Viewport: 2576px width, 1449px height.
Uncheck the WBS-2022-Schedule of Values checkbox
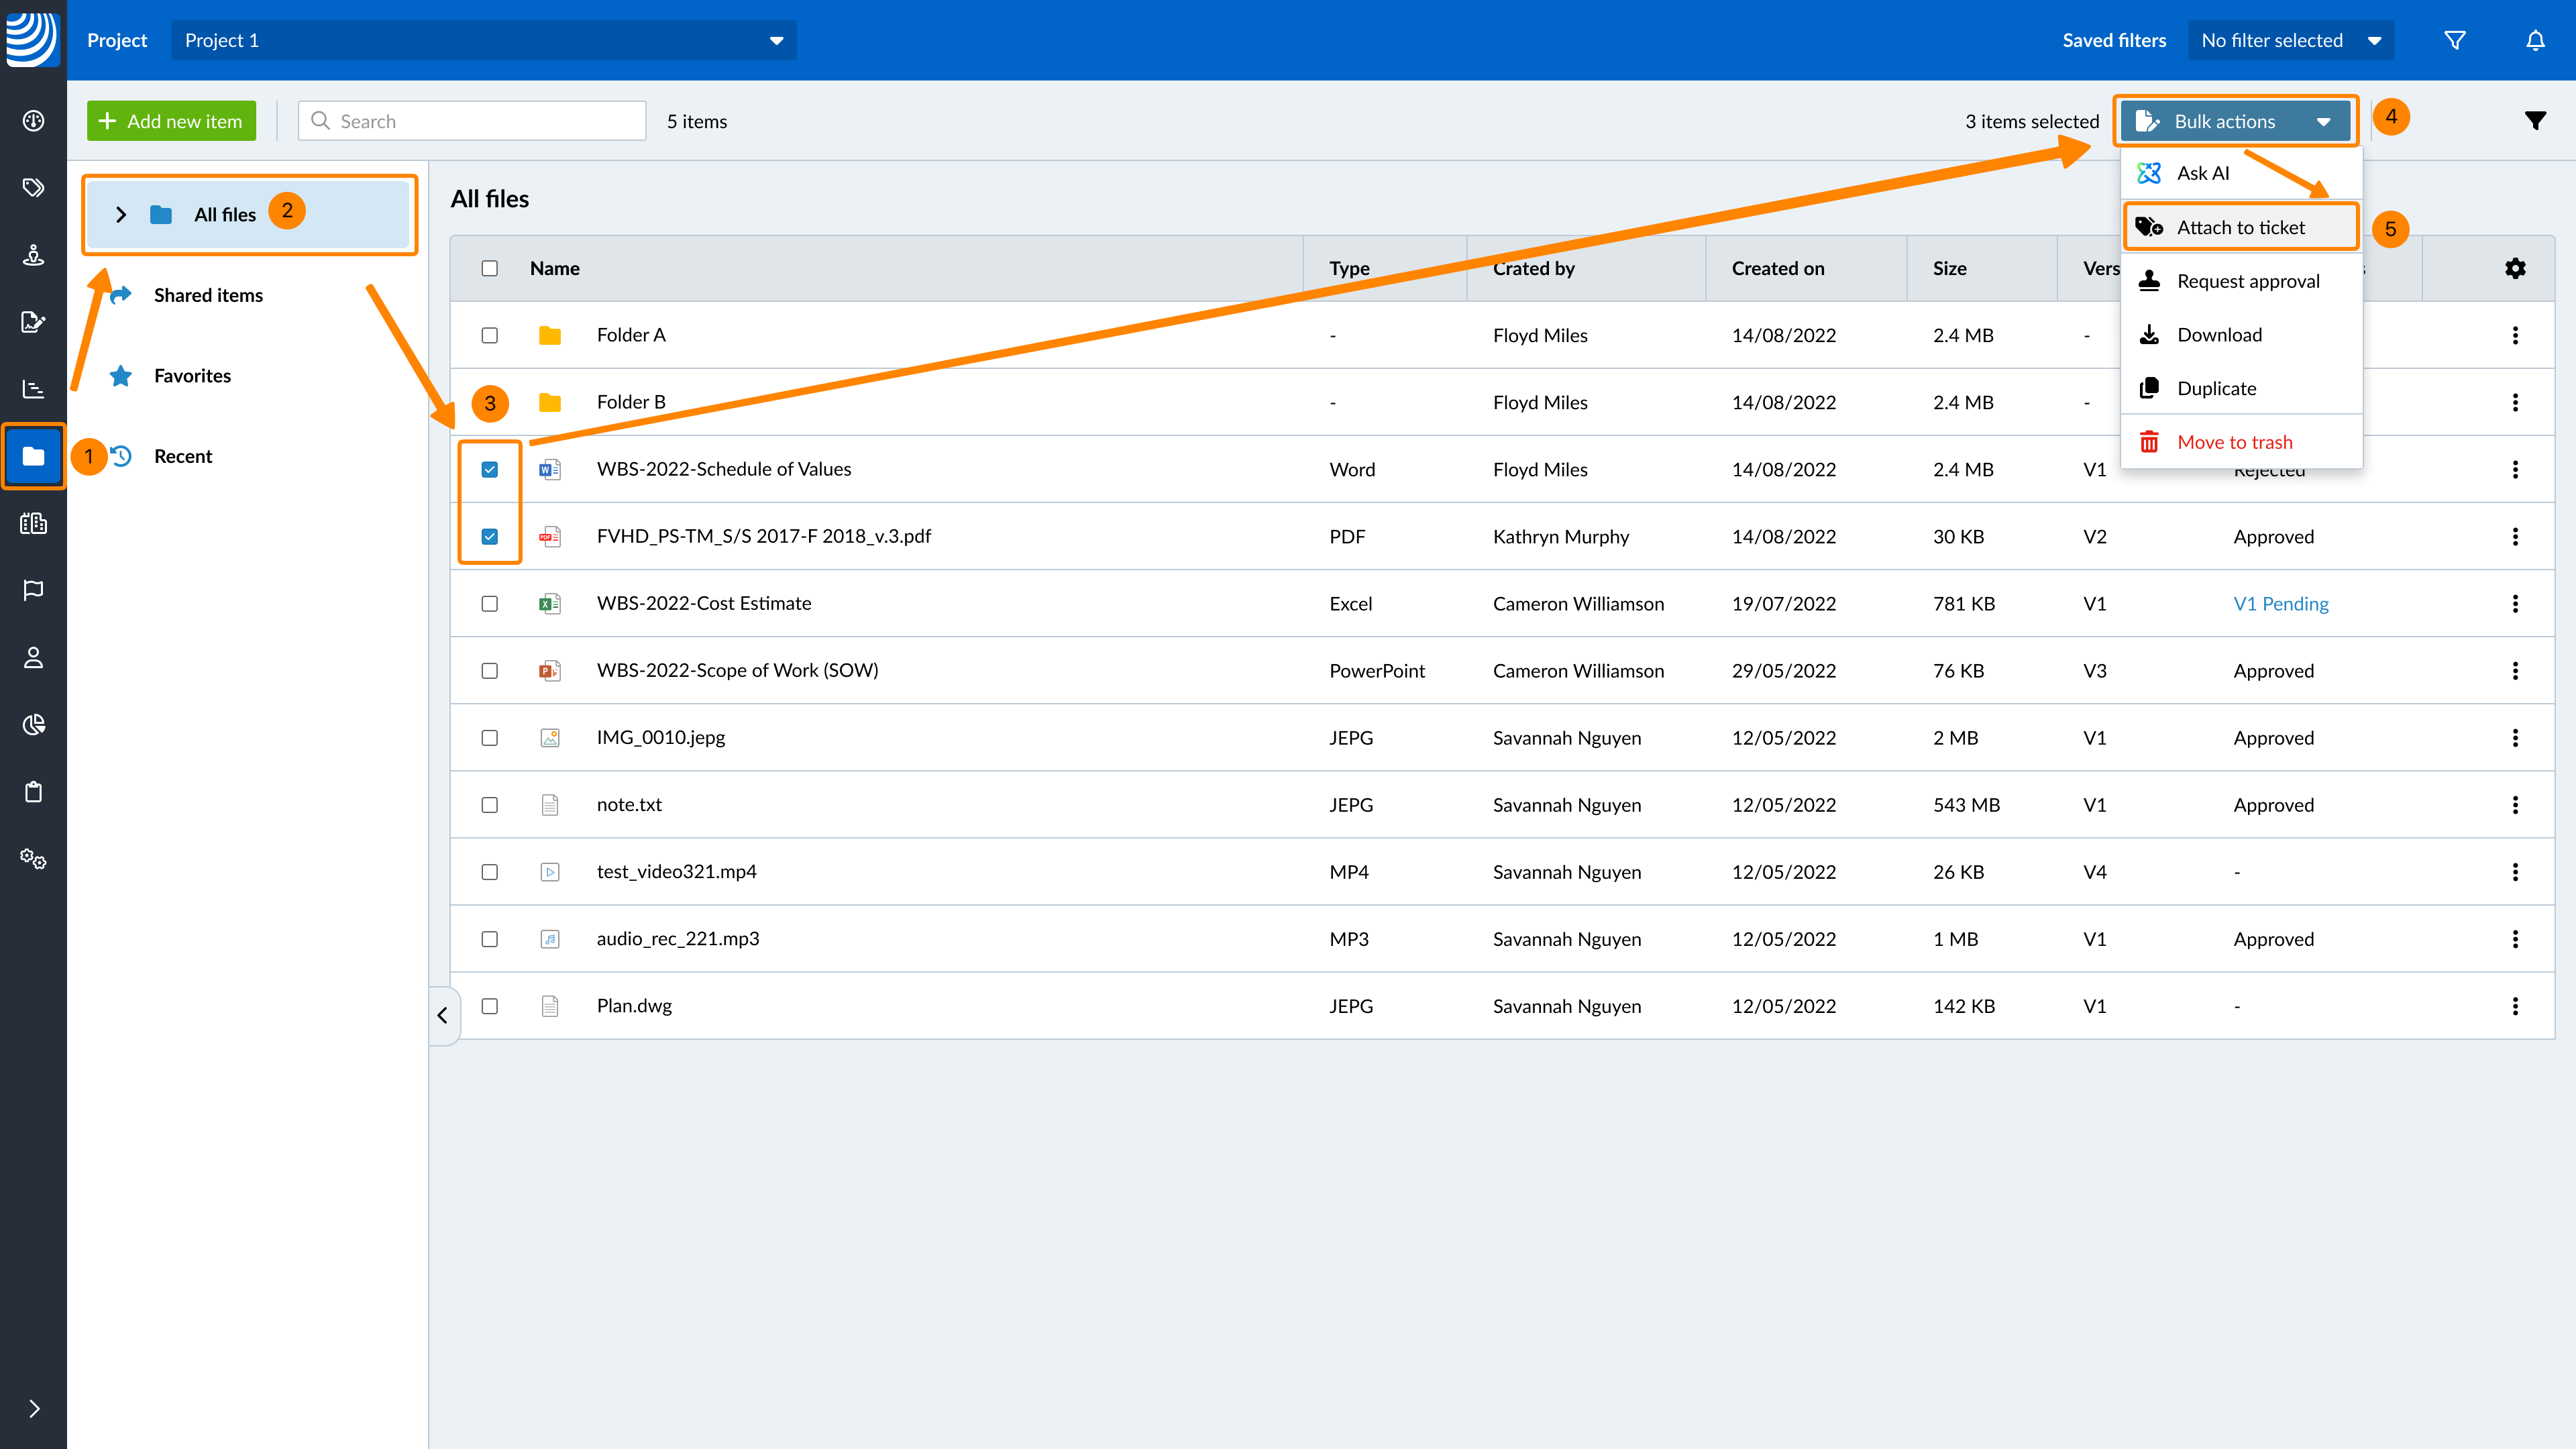tap(489, 469)
